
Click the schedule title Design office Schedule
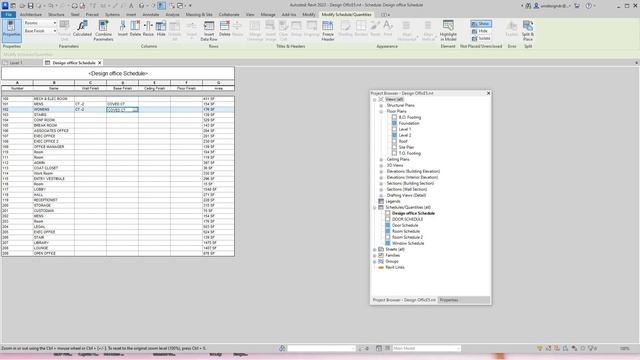pyautogui.click(x=118, y=73)
